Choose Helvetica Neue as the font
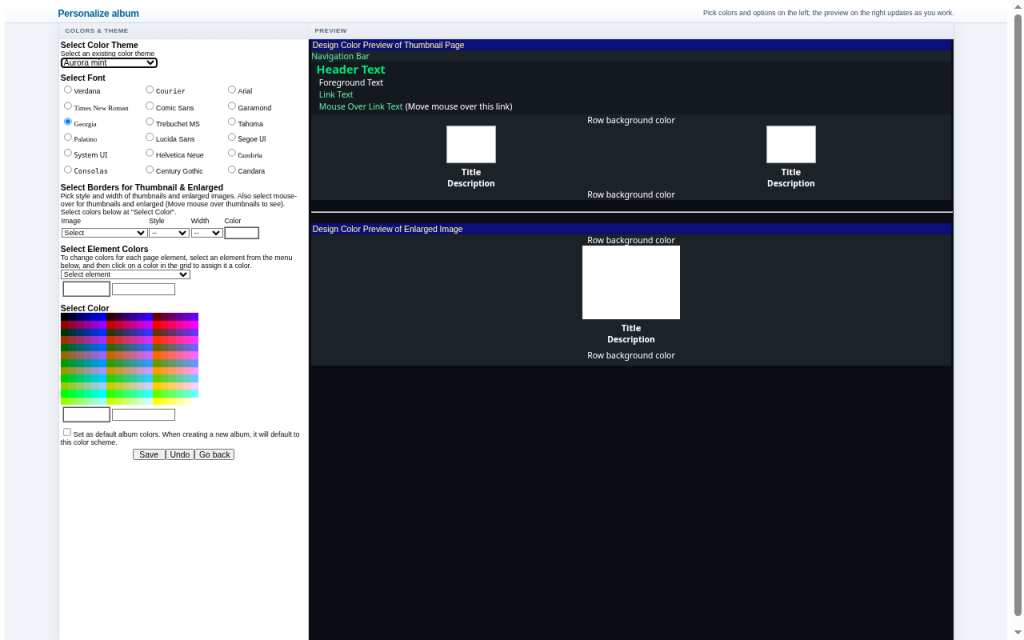 [150, 153]
